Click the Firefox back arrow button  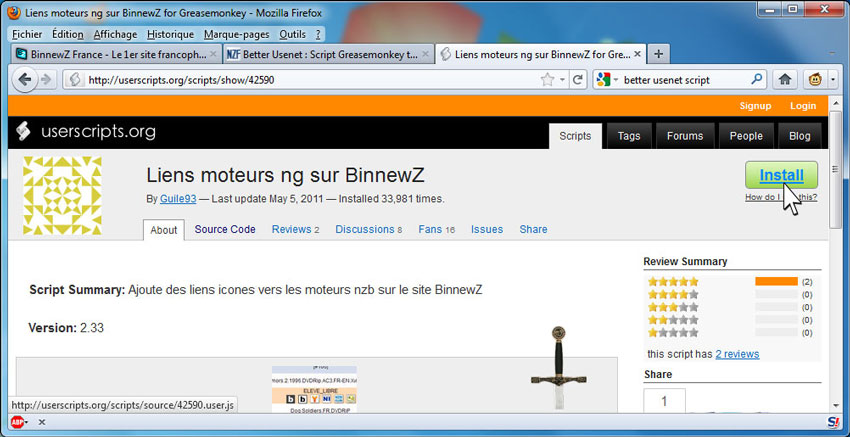coord(25,80)
